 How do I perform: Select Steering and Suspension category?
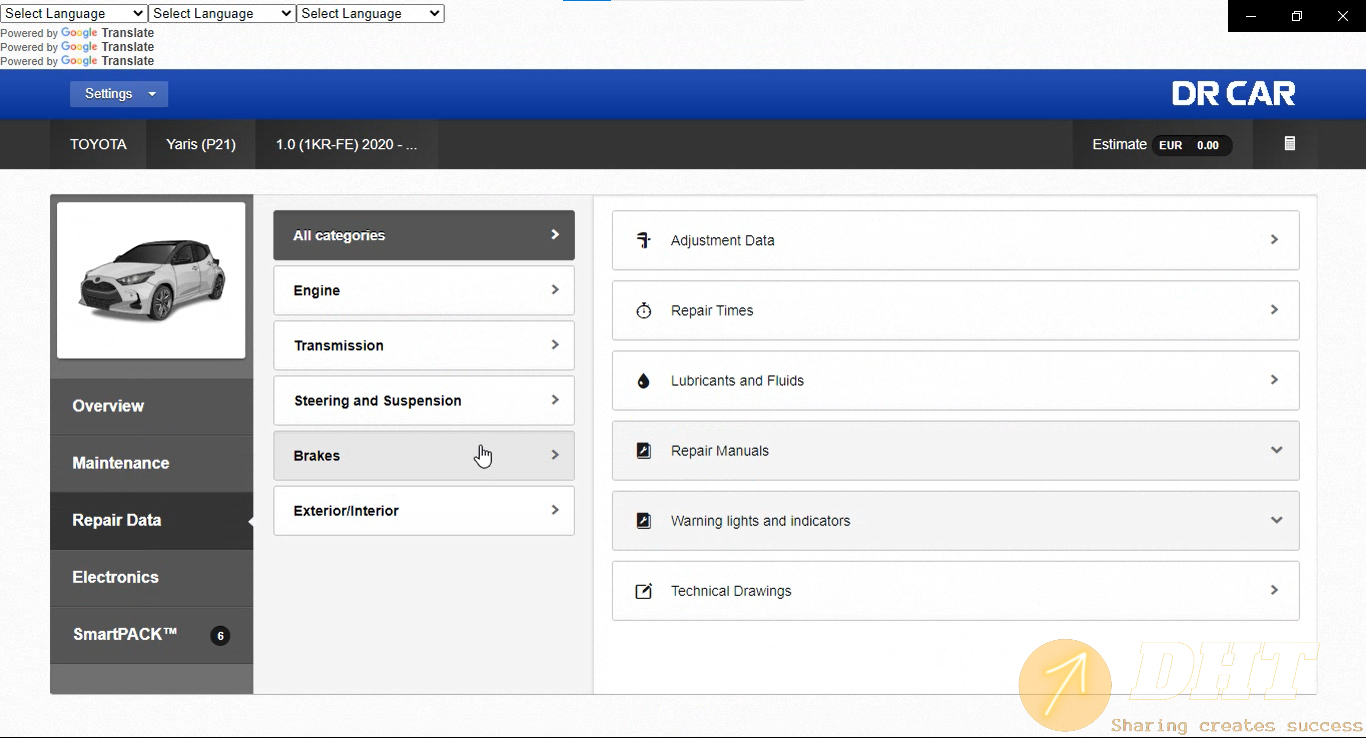coord(424,400)
